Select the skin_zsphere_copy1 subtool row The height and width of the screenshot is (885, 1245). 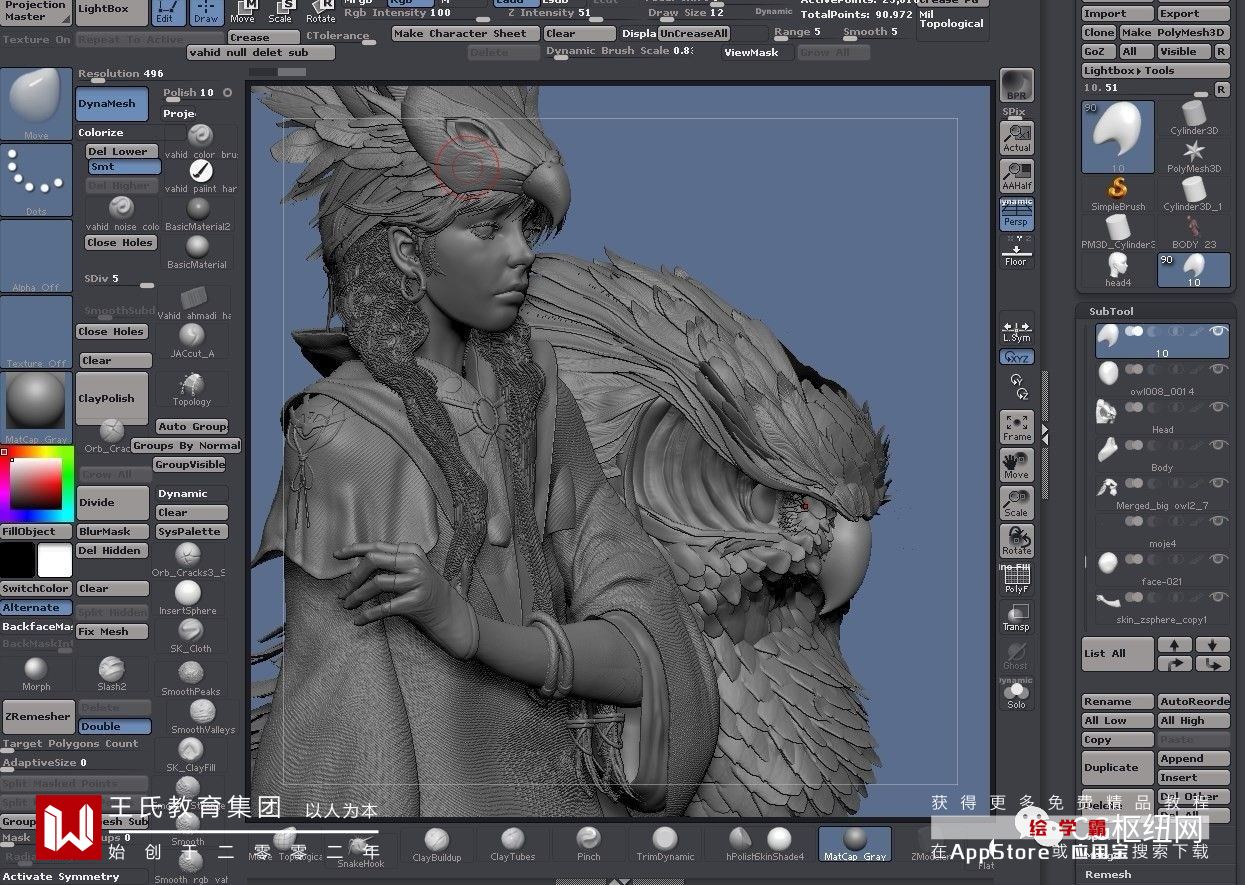point(1162,606)
